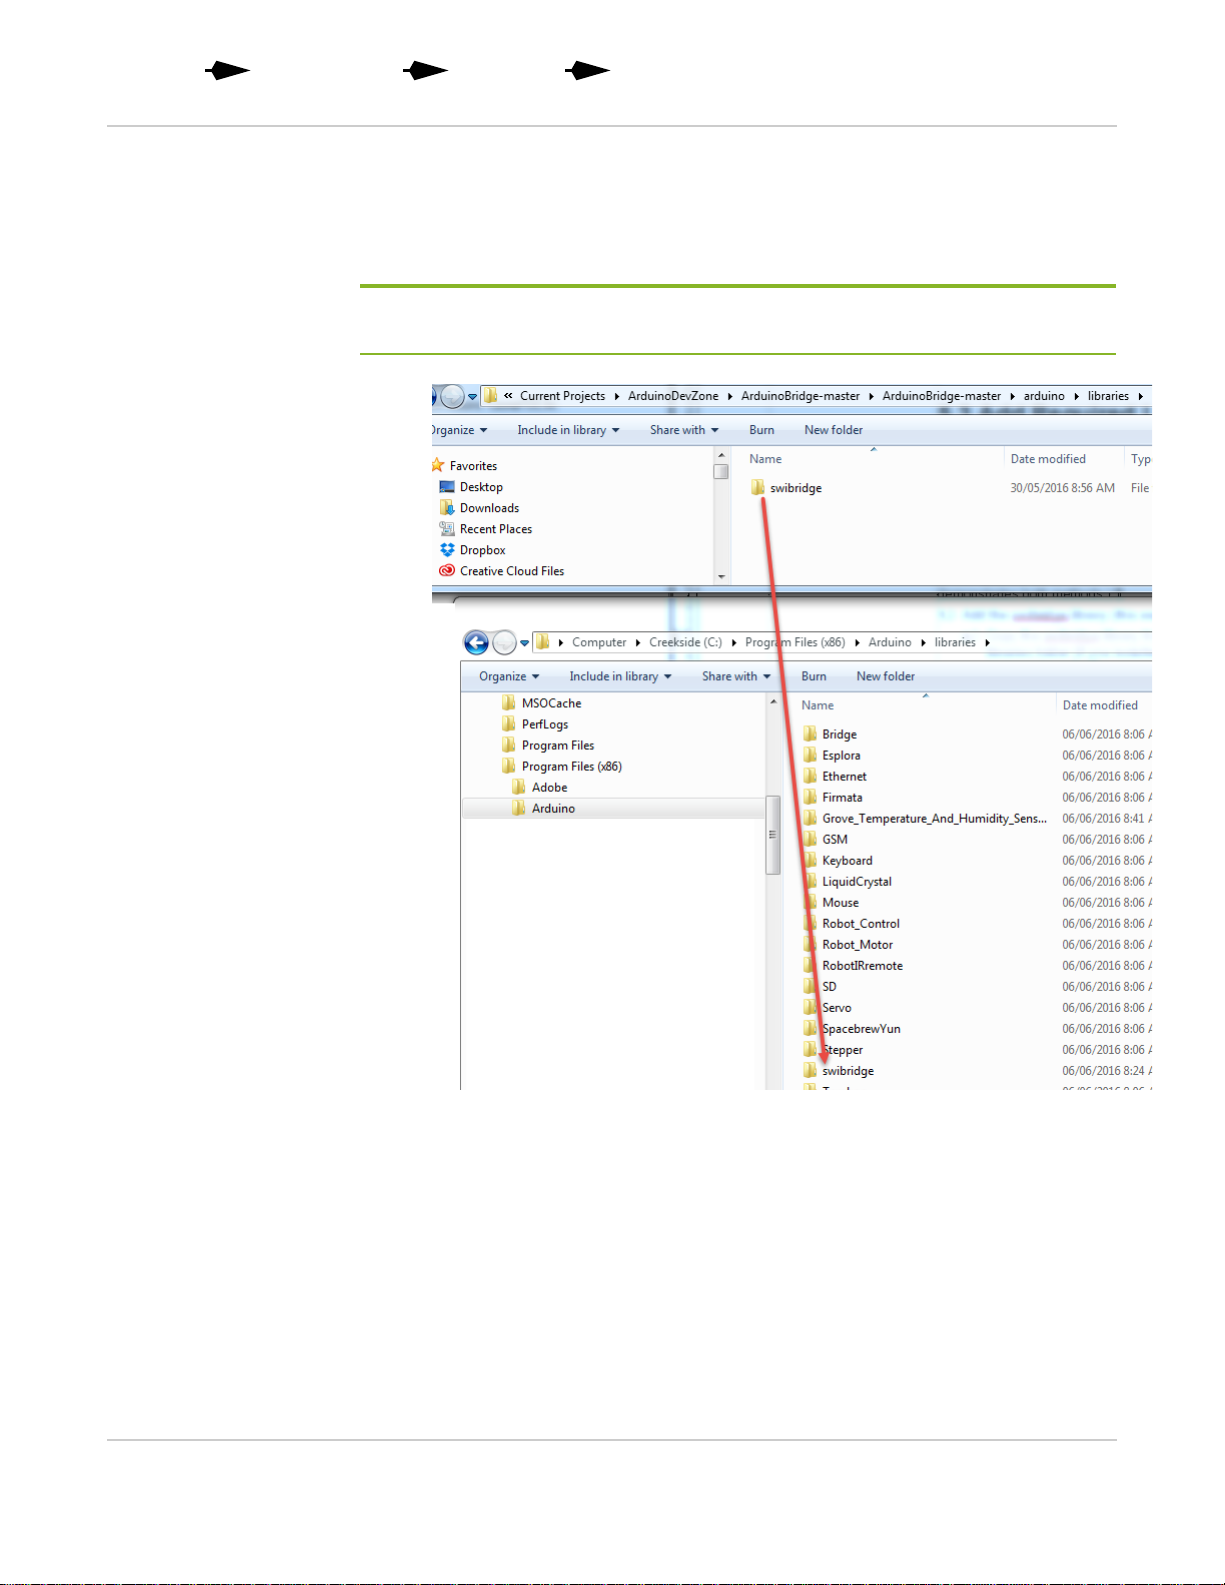Click address bar folder icon in bottom window
1225x1585 pixels.
coord(542,642)
